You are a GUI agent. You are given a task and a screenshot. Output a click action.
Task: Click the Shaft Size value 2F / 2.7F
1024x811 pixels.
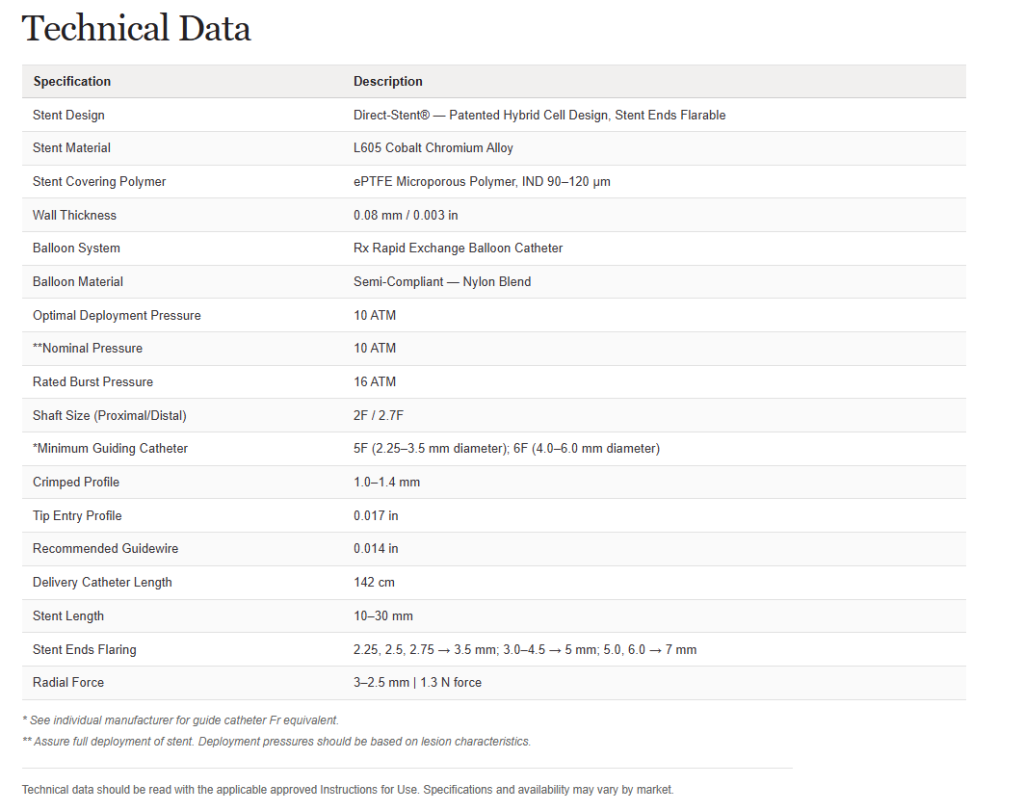click(379, 416)
